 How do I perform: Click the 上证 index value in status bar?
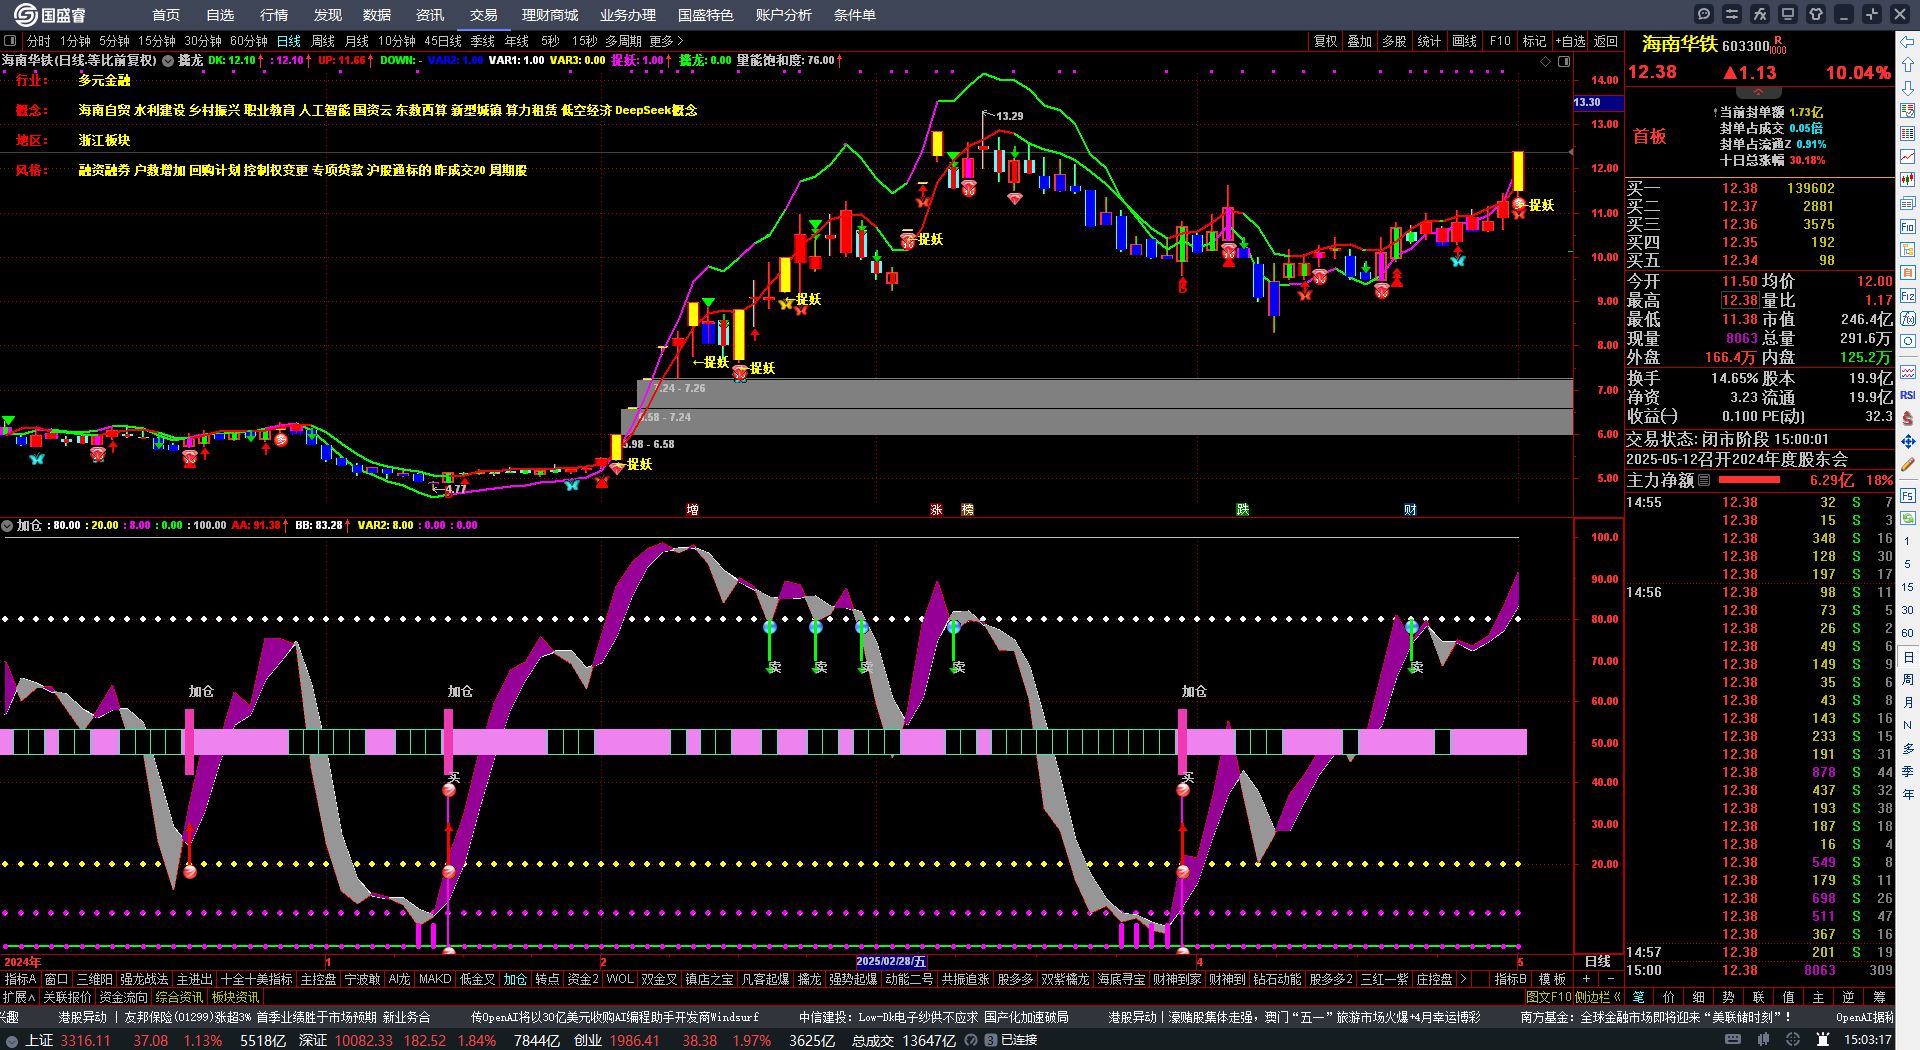point(85,1040)
